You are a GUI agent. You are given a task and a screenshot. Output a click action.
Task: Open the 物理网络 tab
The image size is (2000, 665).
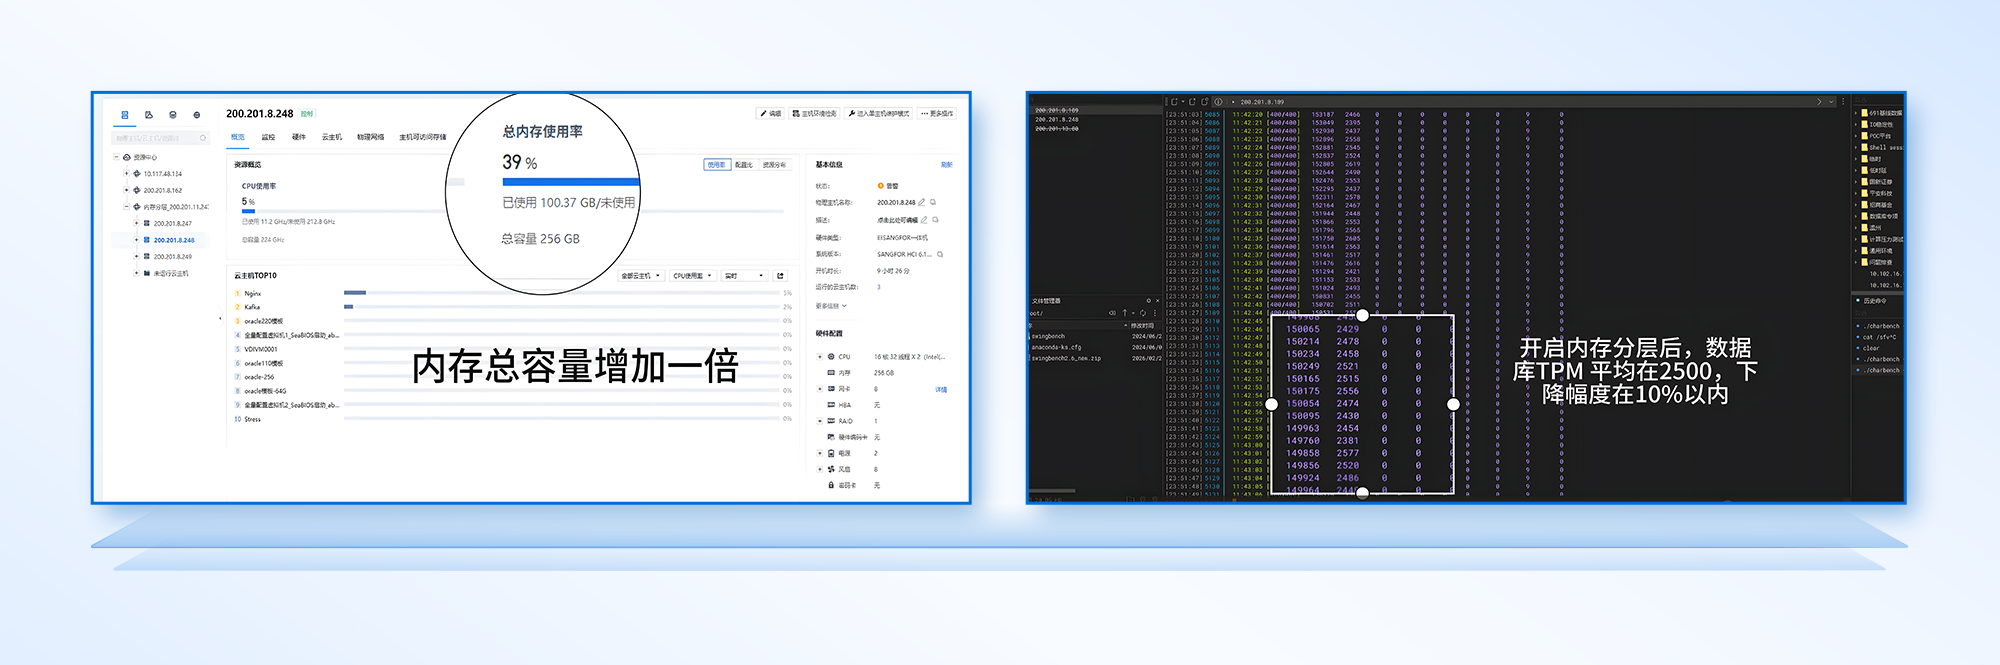371,137
